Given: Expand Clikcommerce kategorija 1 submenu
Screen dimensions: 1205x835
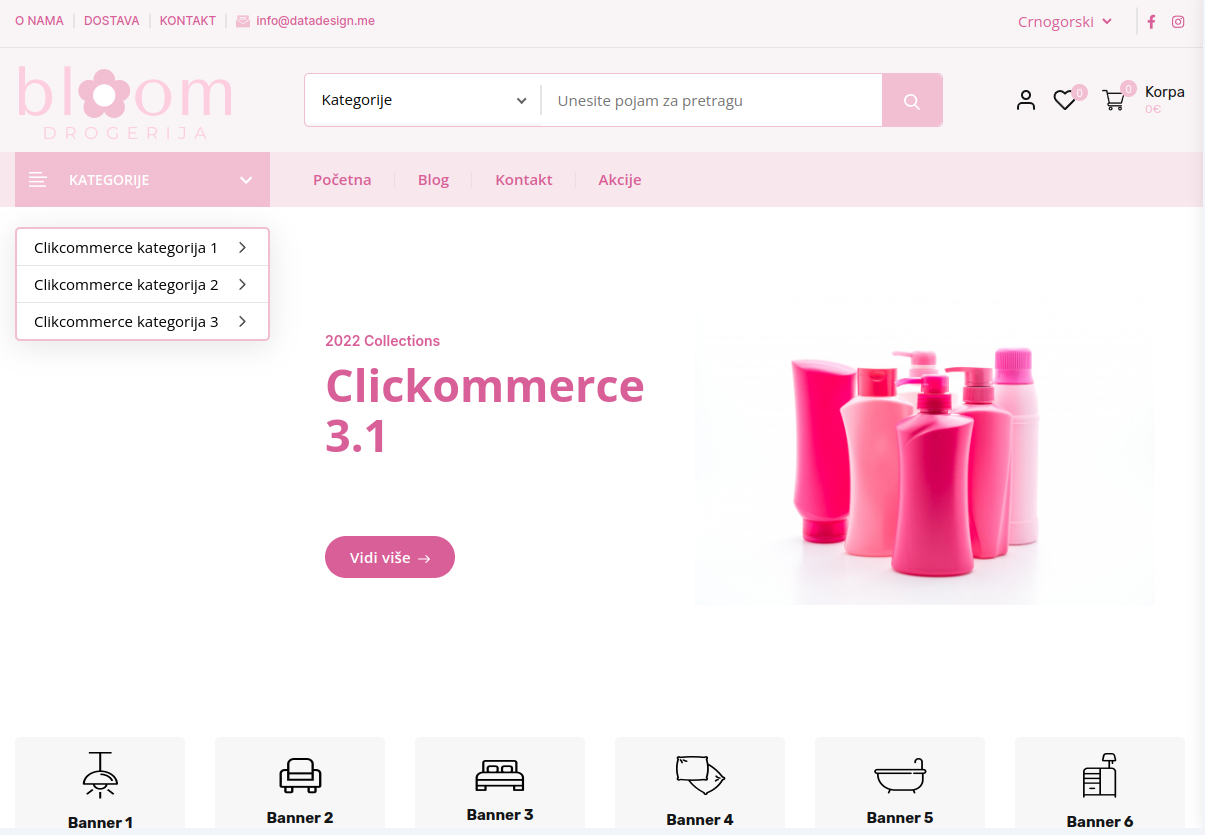Looking at the screenshot, I should coord(142,247).
